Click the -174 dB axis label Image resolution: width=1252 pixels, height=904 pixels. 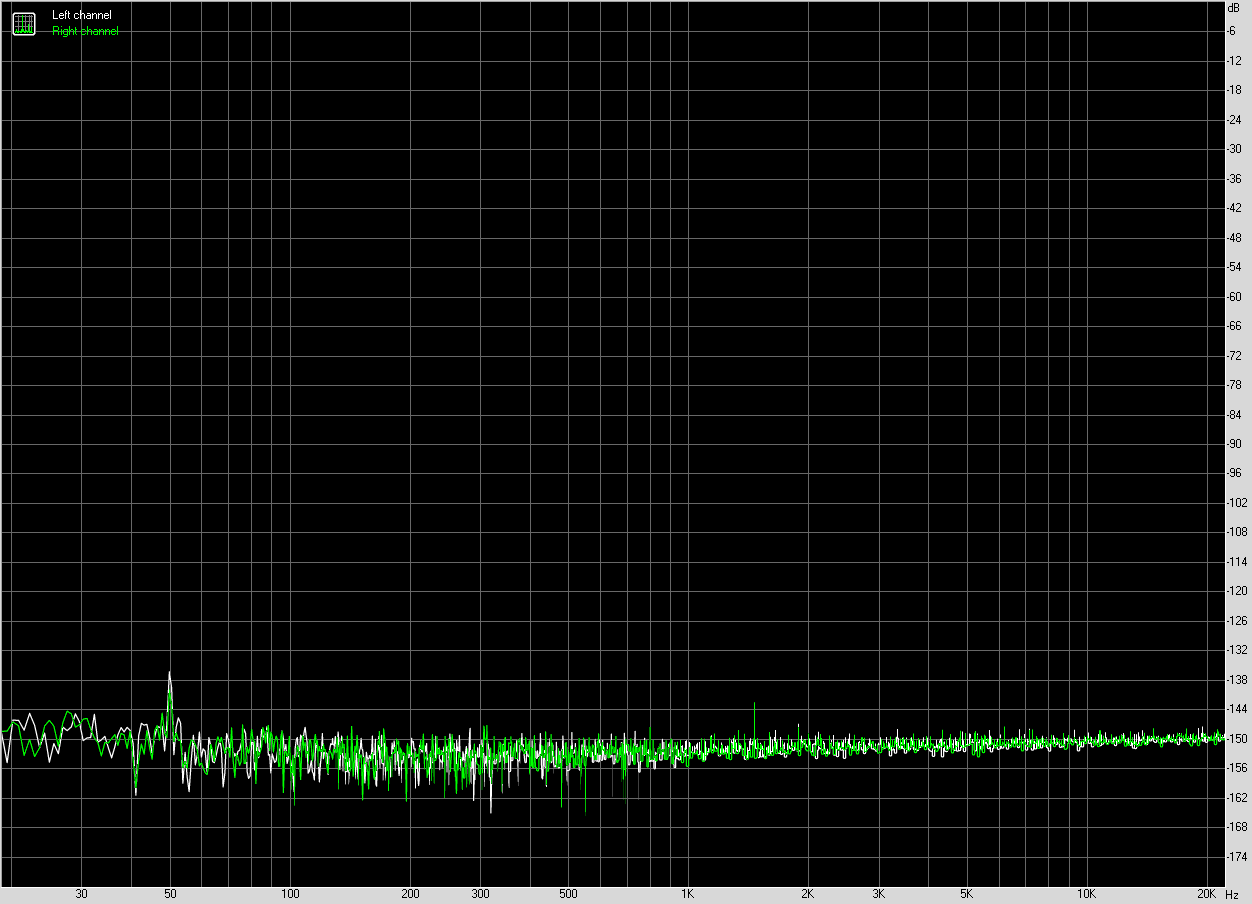click(1237, 856)
